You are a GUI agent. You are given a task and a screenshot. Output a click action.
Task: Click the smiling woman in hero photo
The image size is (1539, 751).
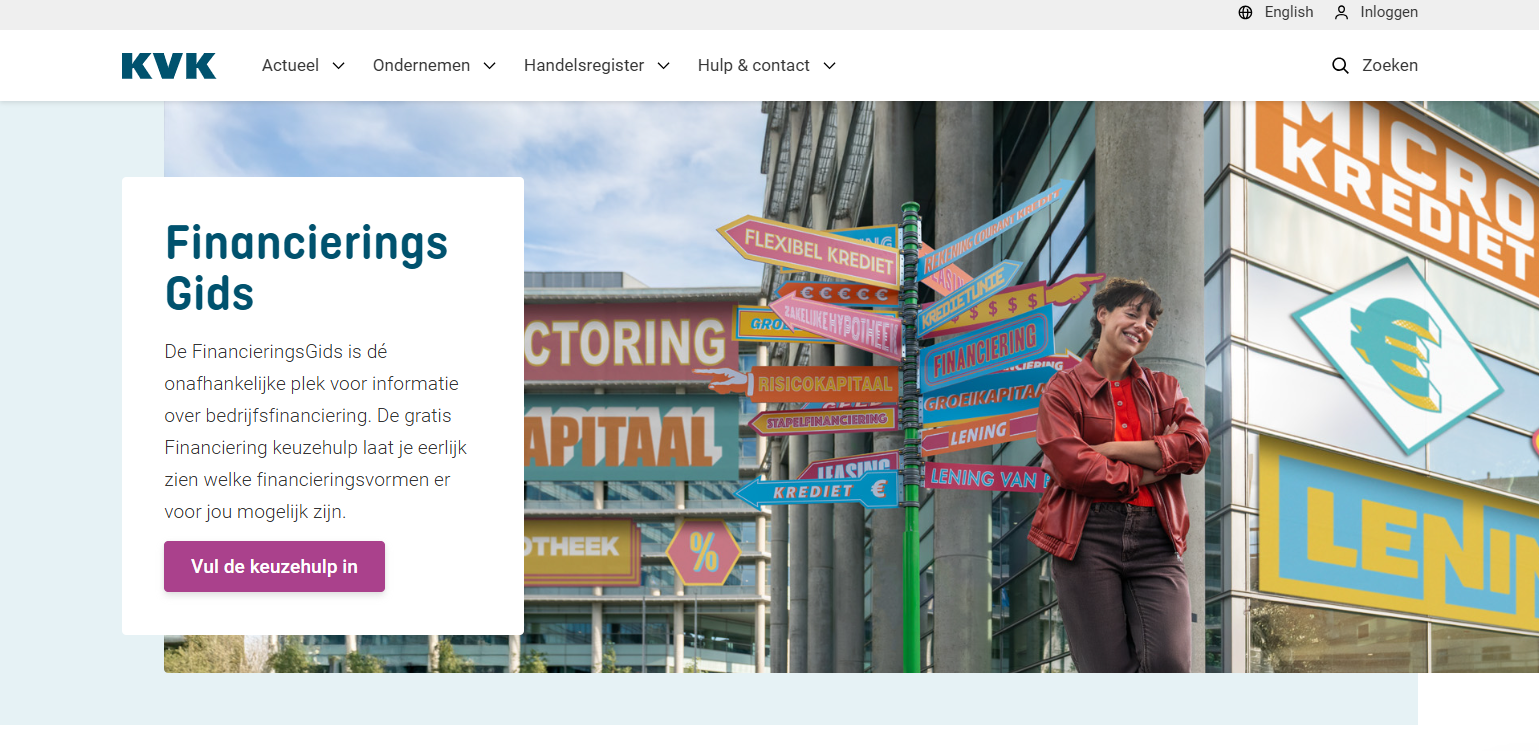pos(1118,476)
